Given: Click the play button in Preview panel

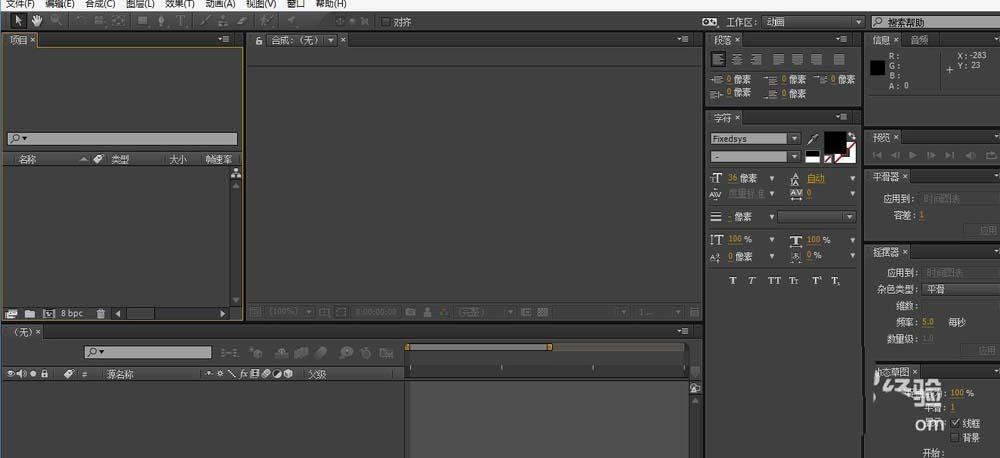Looking at the screenshot, I should 913,155.
